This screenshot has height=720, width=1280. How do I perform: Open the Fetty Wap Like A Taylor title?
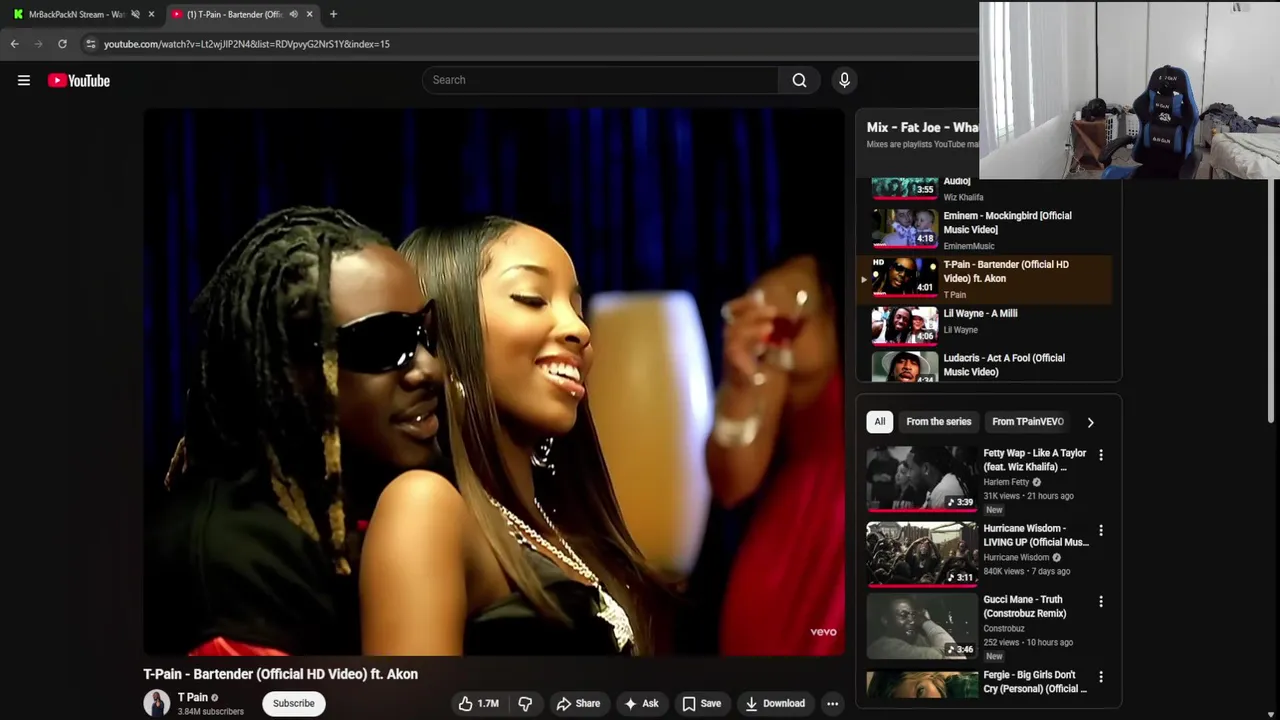click(x=1034, y=460)
